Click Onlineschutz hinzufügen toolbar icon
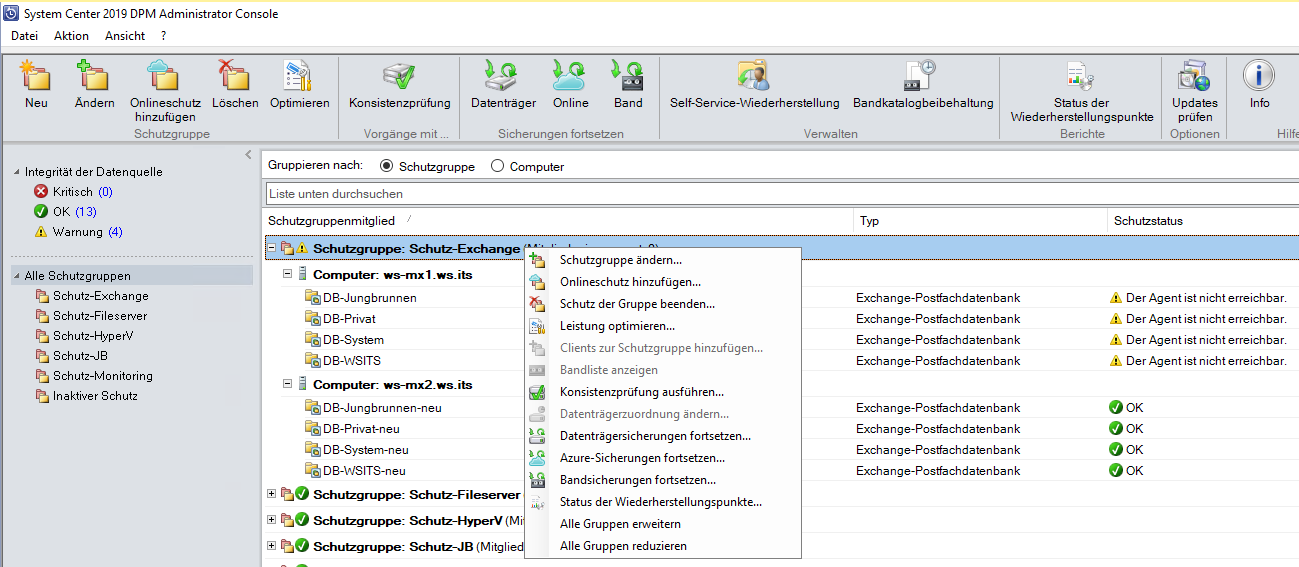The width and height of the screenshot is (1299, 567). tap(165, 76)
